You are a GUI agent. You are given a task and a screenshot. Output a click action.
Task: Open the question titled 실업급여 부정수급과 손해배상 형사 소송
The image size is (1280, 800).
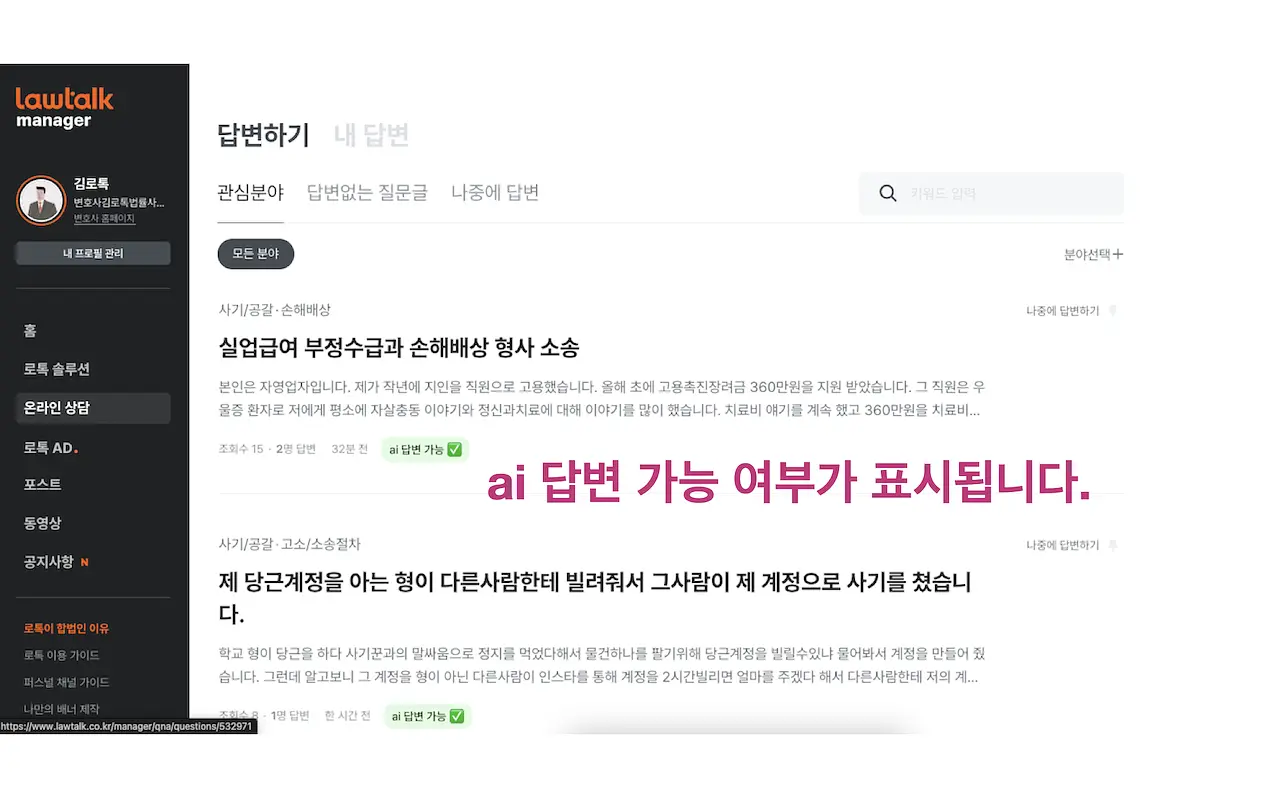[x=399, y=348]
